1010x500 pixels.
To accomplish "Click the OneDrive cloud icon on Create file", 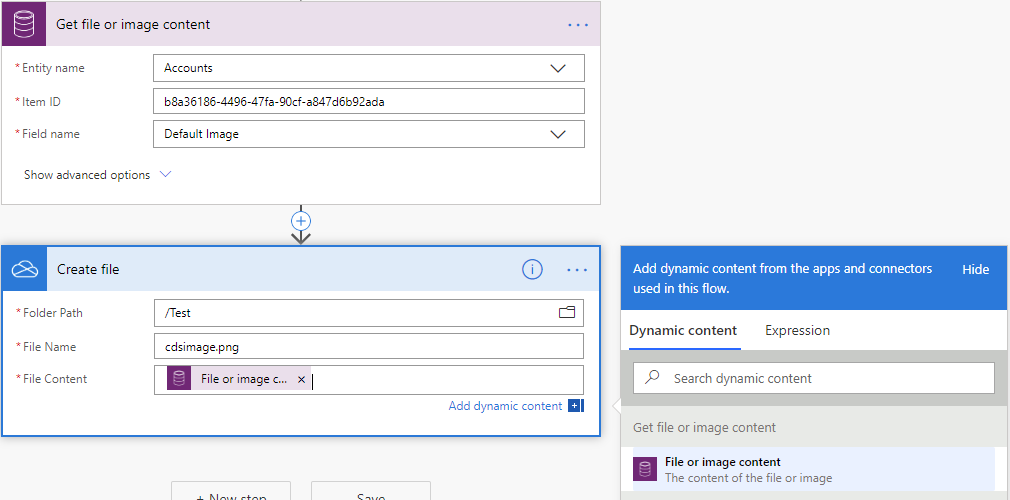I will (24, 269).
